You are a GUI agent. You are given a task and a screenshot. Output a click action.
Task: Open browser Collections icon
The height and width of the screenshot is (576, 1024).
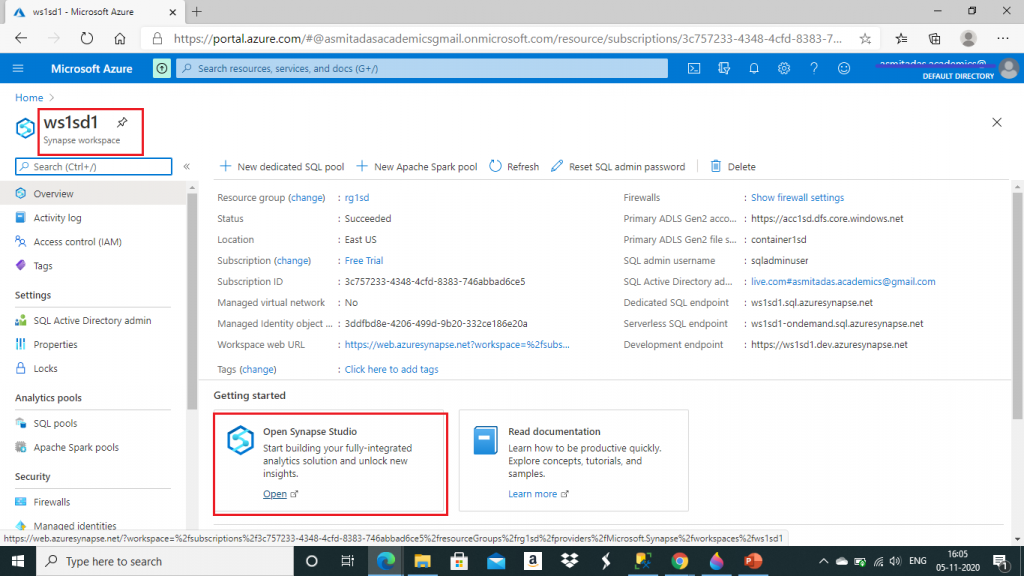(x=935, y=39)
